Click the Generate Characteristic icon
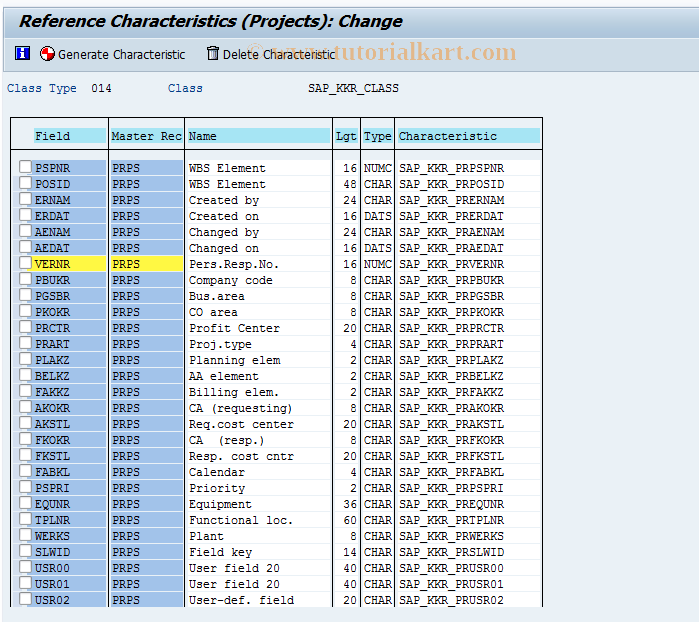Screen dimensions: 699x622 pos(47,54)
